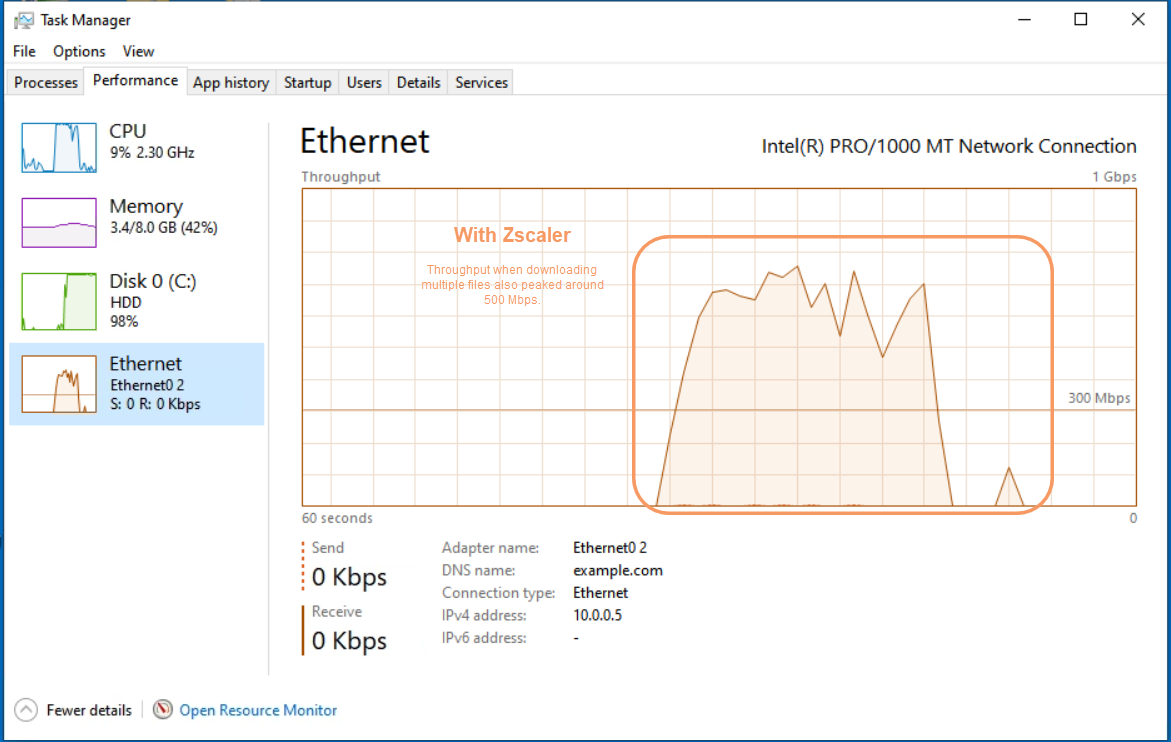This screenshot has width=1171, height=742.
Task: Open Resource Monitor link
Action: [x=258, y=710]
